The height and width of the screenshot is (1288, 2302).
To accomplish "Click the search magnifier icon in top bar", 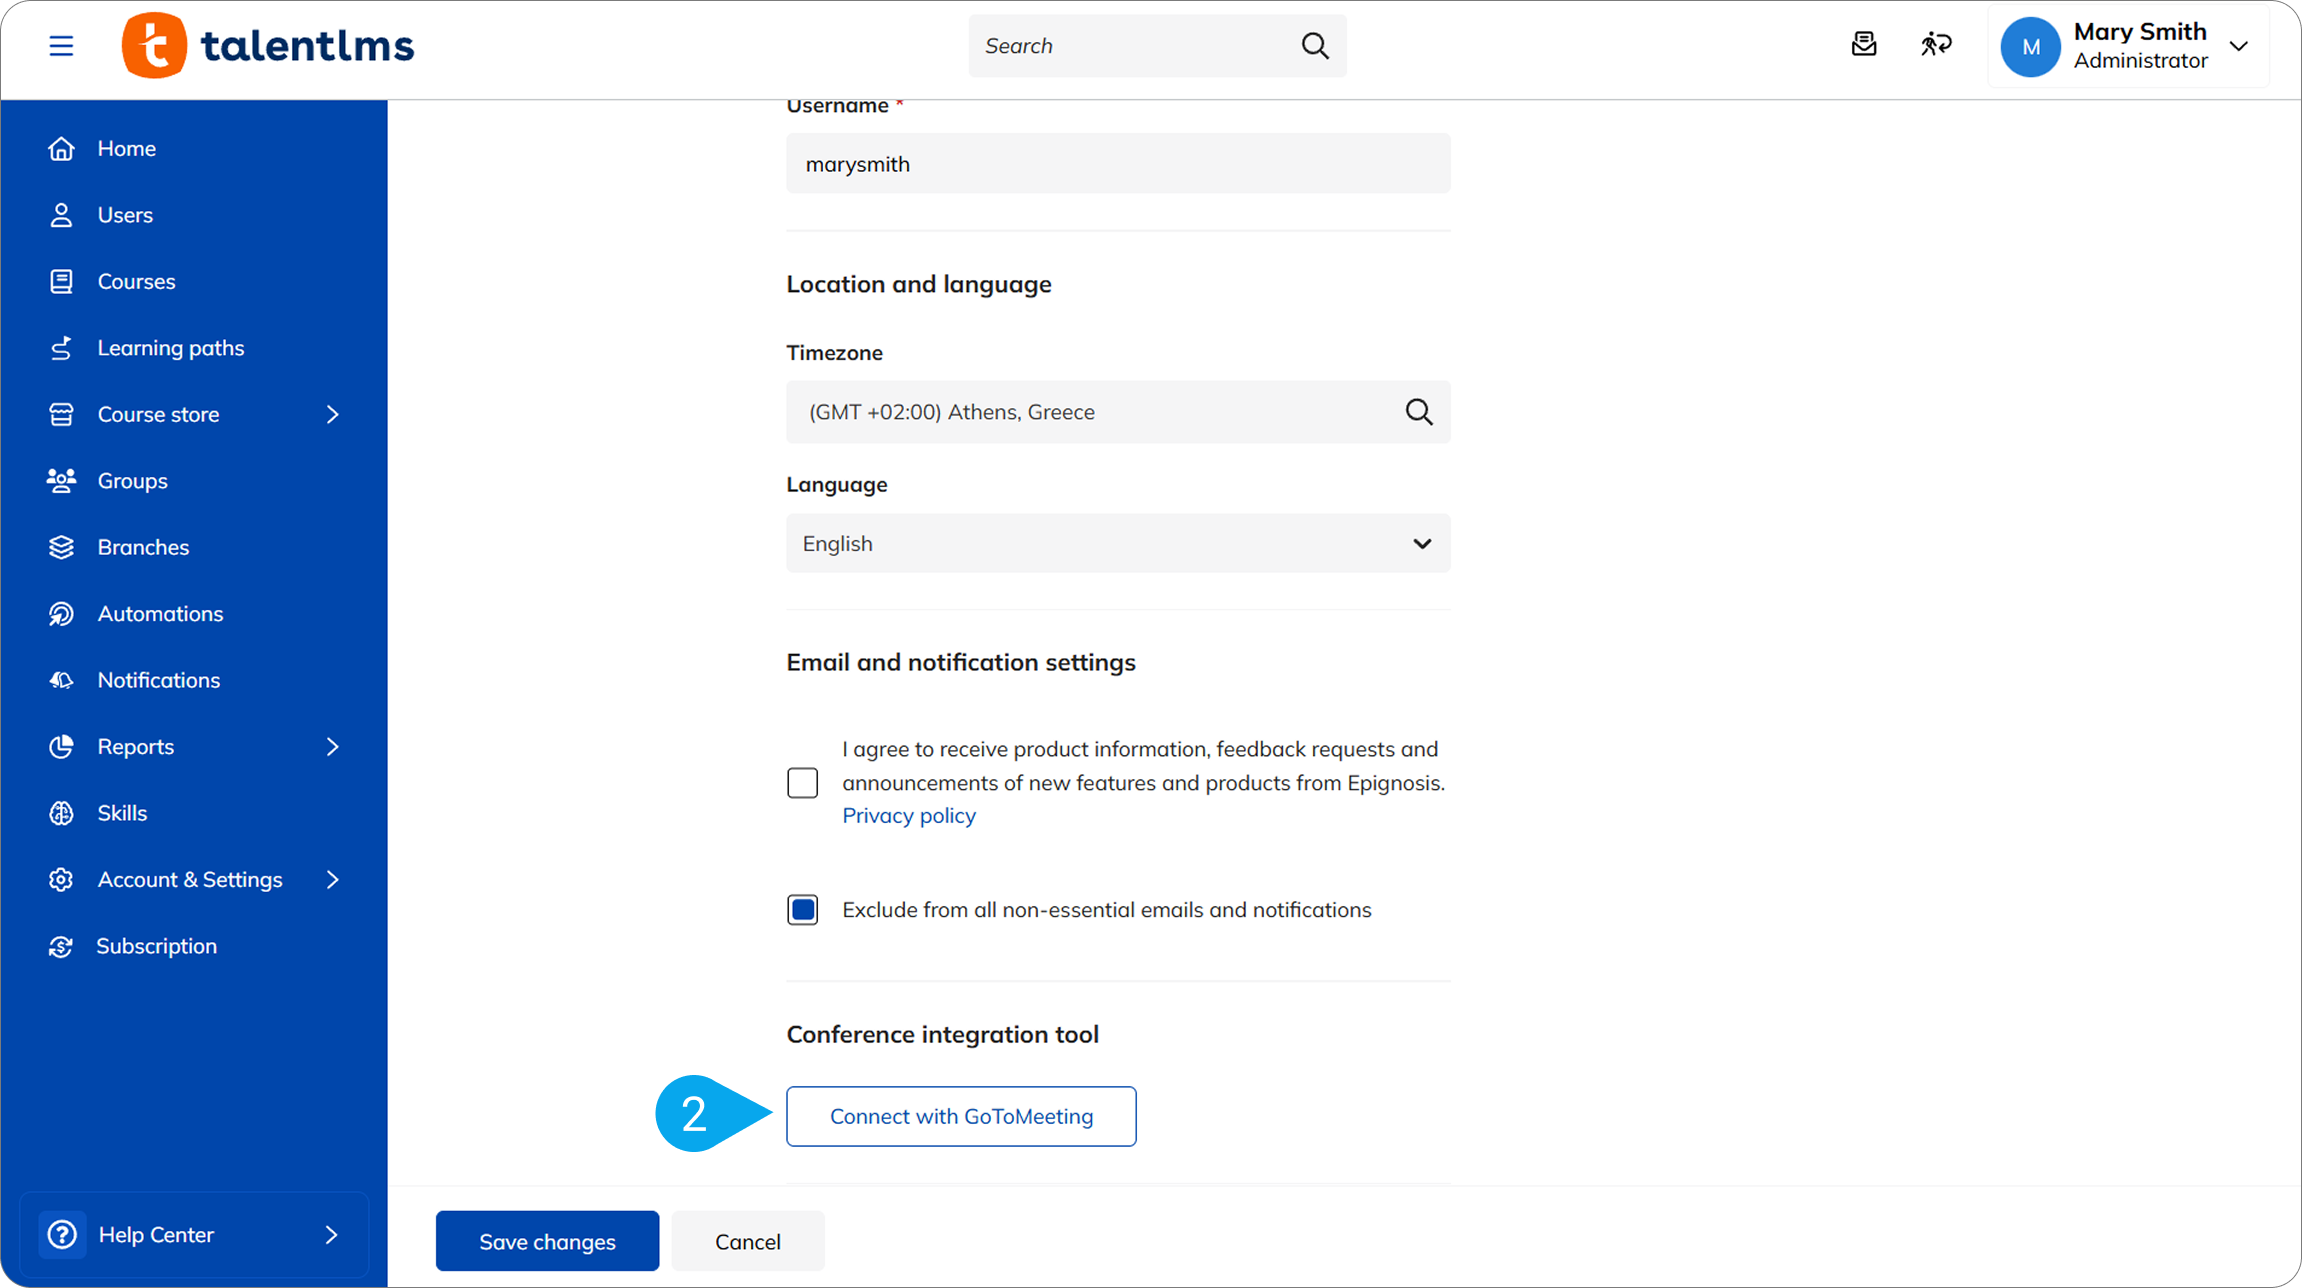I will tap(1315, 46).
